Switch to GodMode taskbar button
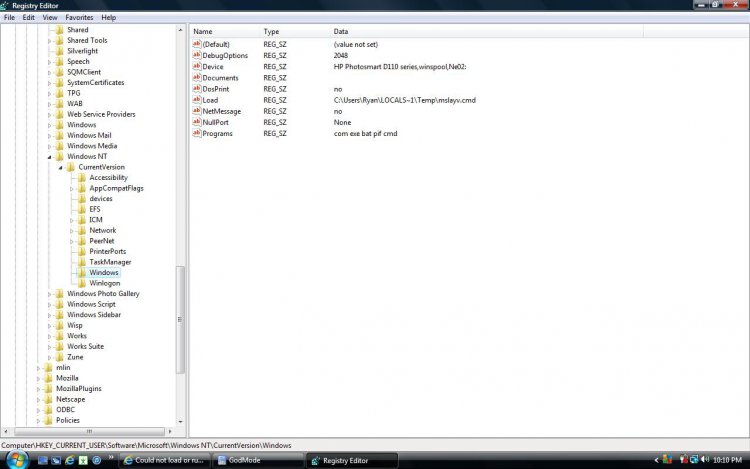750x469 pixels. pos(258,460)
